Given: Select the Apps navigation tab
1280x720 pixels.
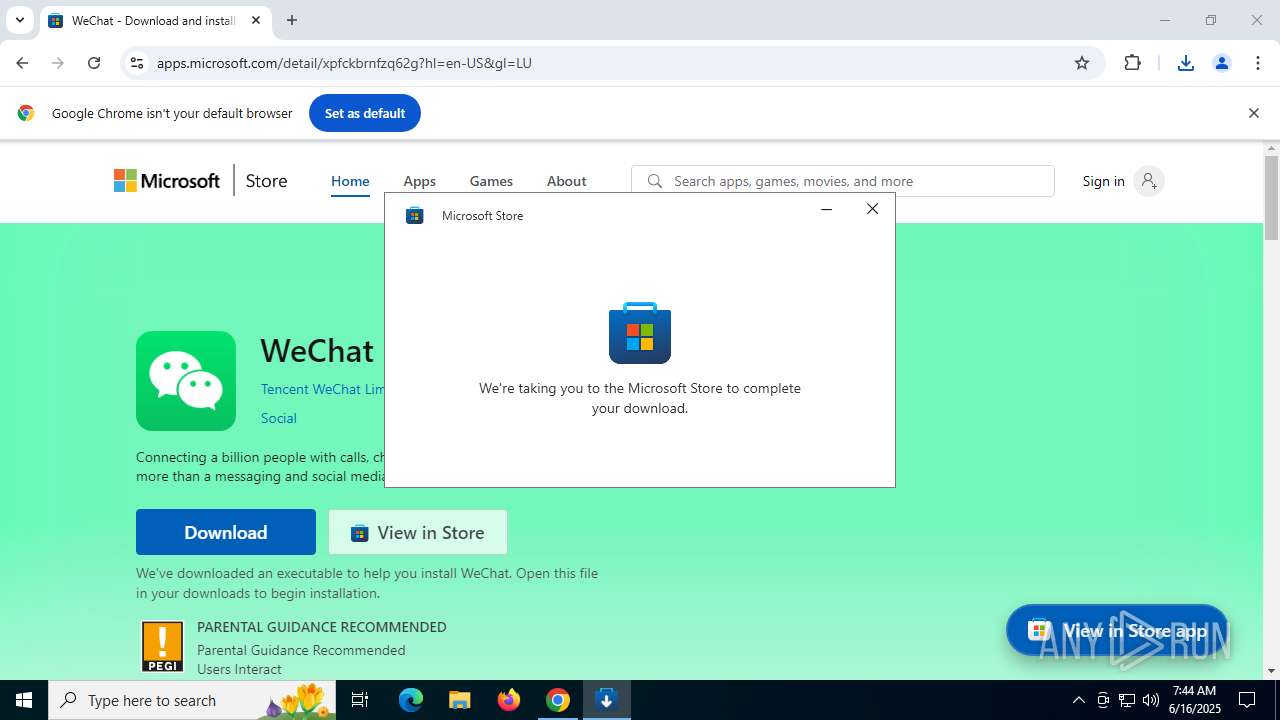Looking at the screenshot, I should click(420, 181).
